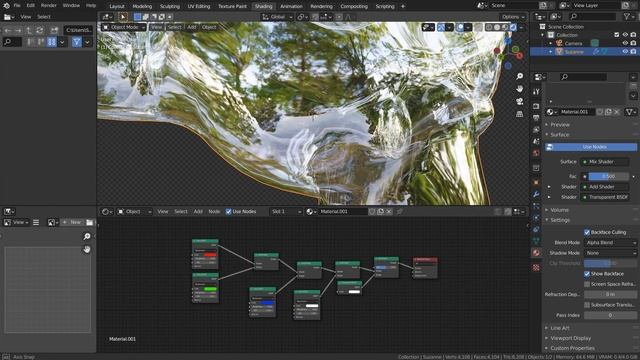640x360 pixels.
Task: Switch to Compositing workspace tab
Action: 354,6
